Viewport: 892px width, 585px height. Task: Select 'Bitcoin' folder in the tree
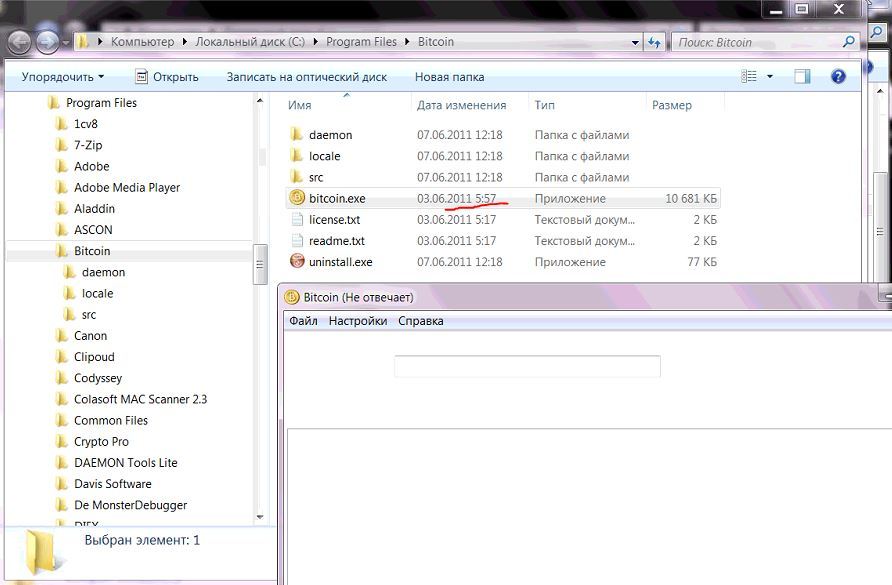click(92, 251)
